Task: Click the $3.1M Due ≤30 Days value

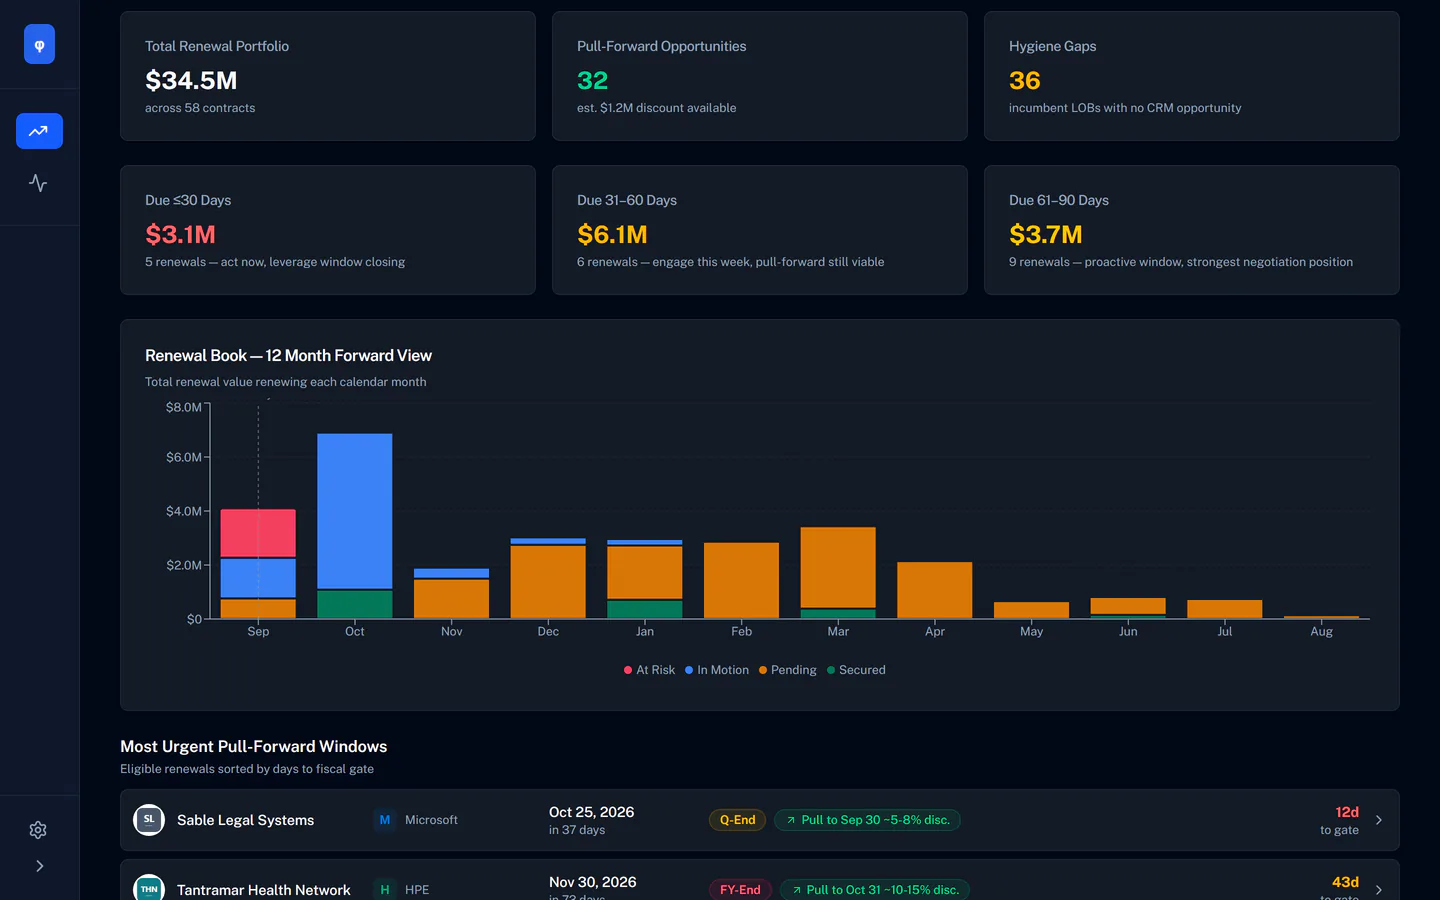Action: click(x=180, y=234)
